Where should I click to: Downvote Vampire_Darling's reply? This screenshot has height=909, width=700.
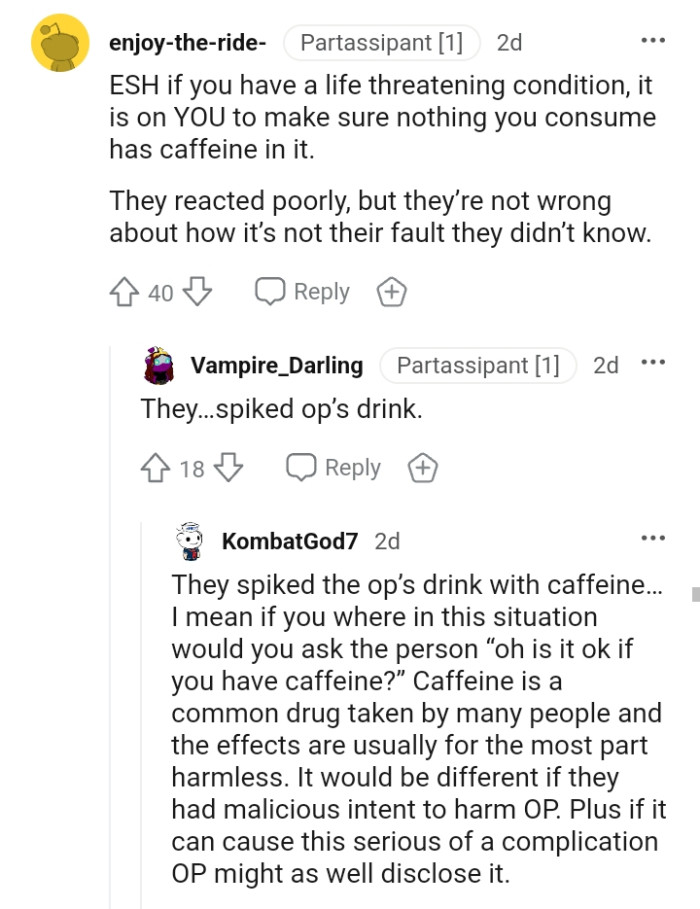point(227,467)
